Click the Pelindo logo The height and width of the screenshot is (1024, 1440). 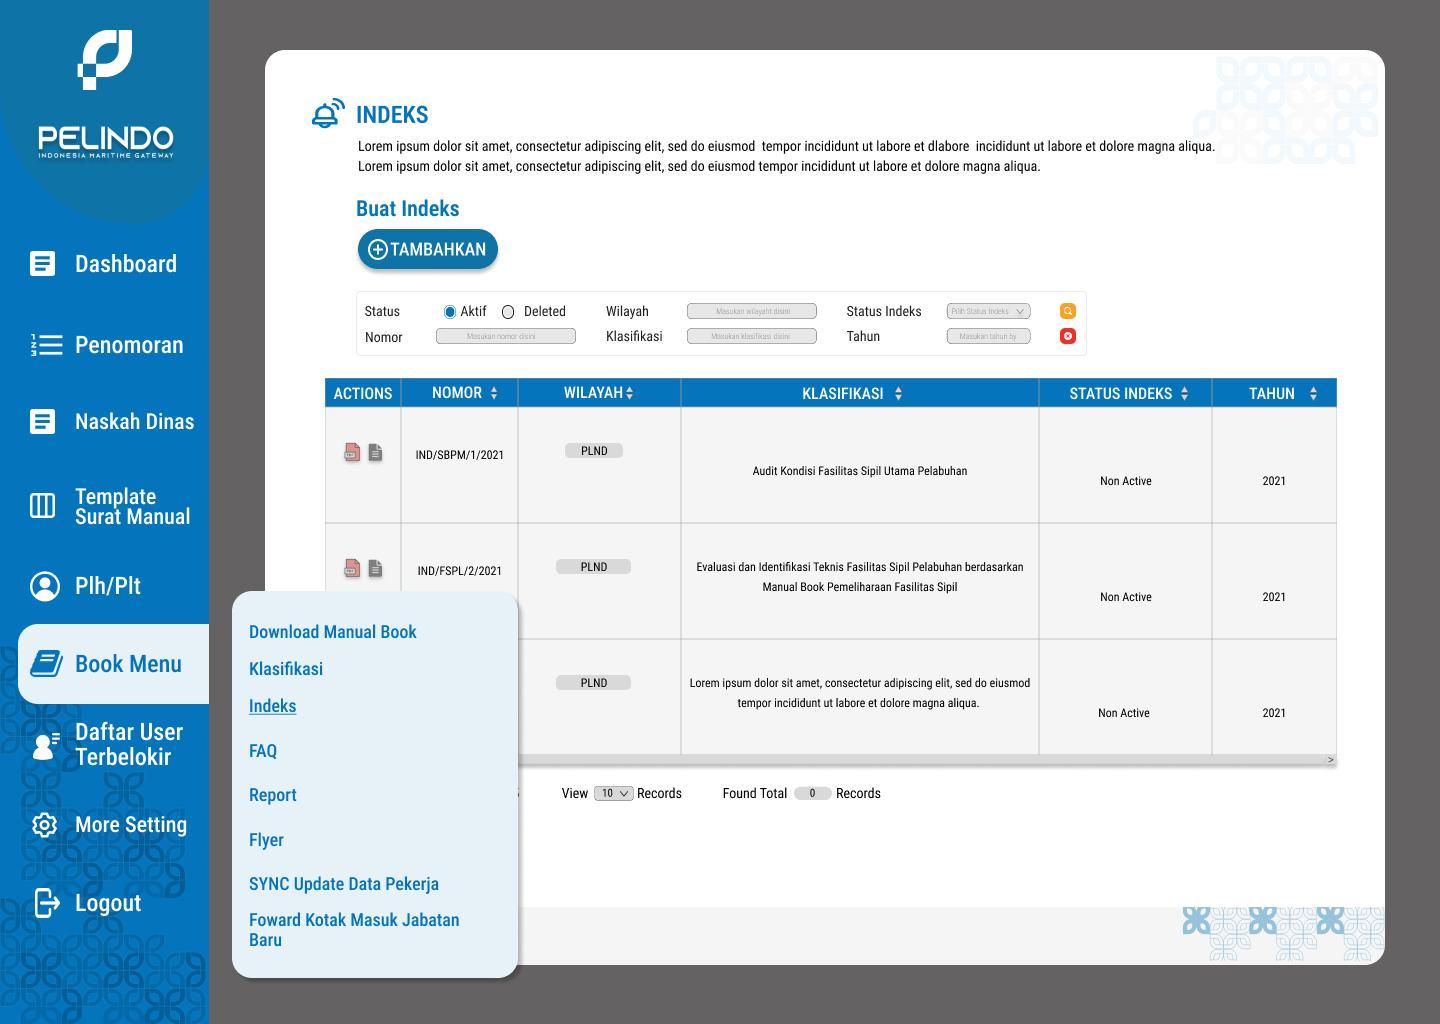pos(105,94)
